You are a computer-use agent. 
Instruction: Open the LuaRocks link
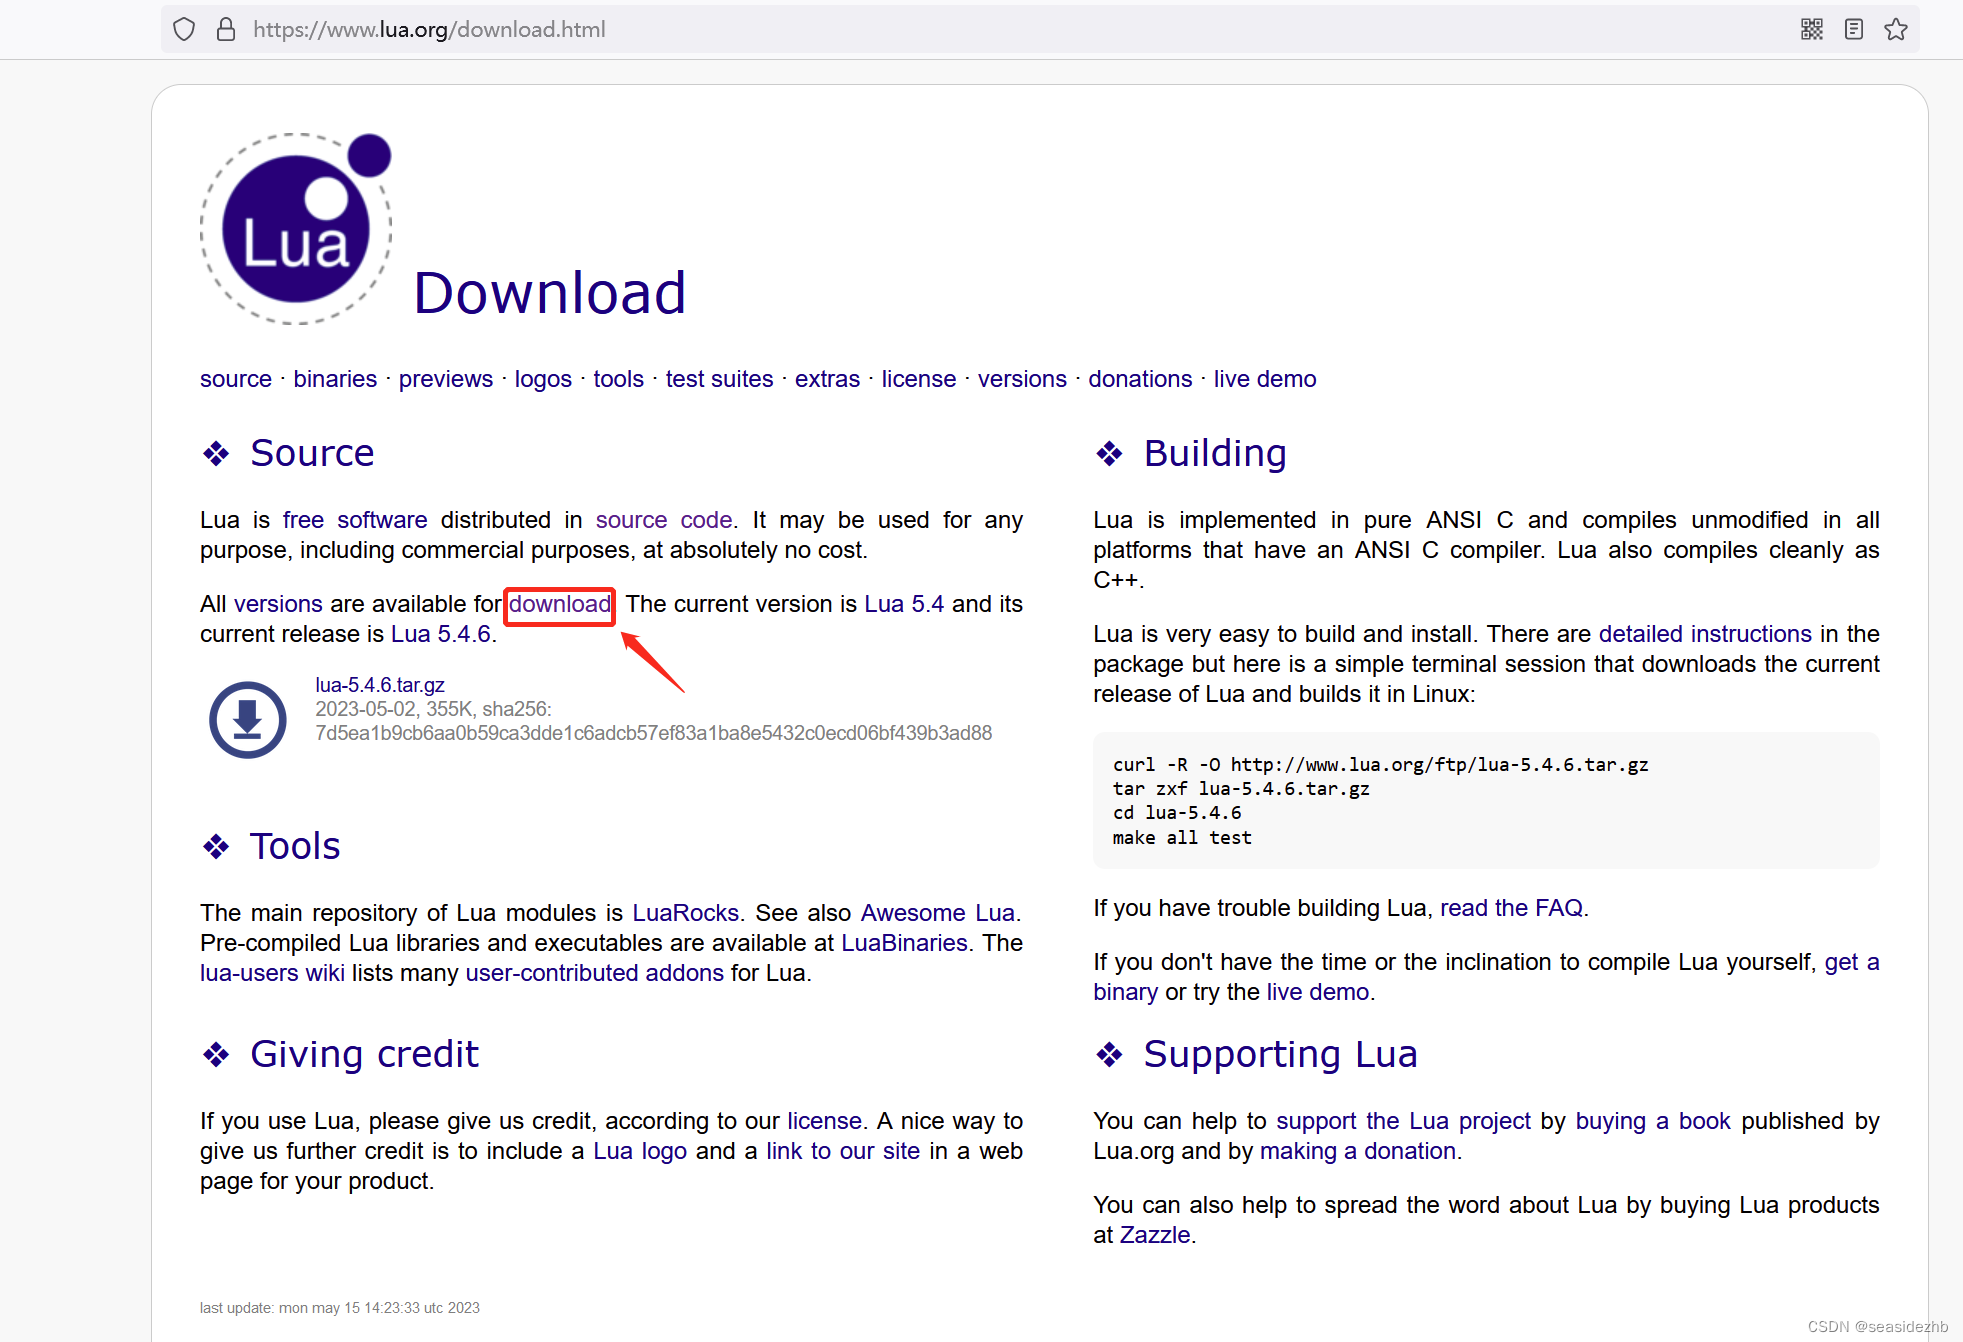point(686,913)
